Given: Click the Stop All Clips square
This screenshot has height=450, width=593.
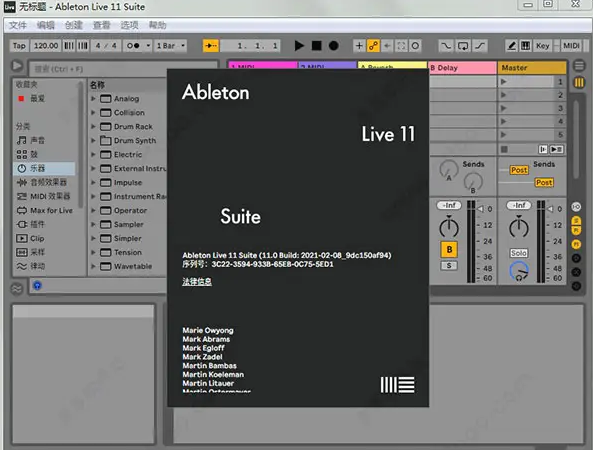Looking at the screenshot, I should [x=504, y=149].
